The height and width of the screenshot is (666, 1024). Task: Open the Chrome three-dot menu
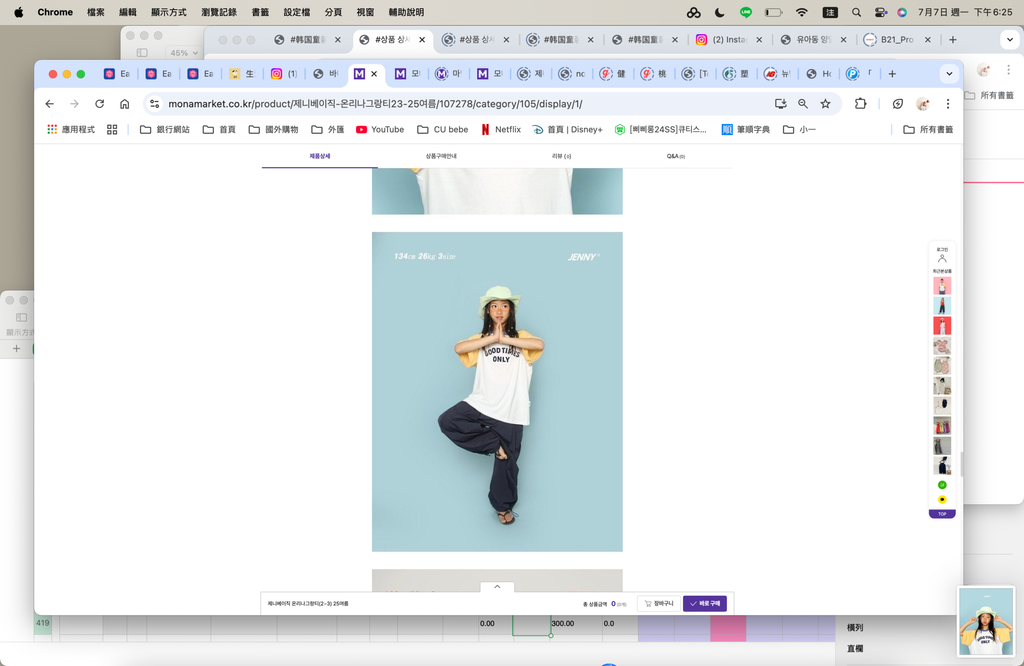(x=948, y=104)
